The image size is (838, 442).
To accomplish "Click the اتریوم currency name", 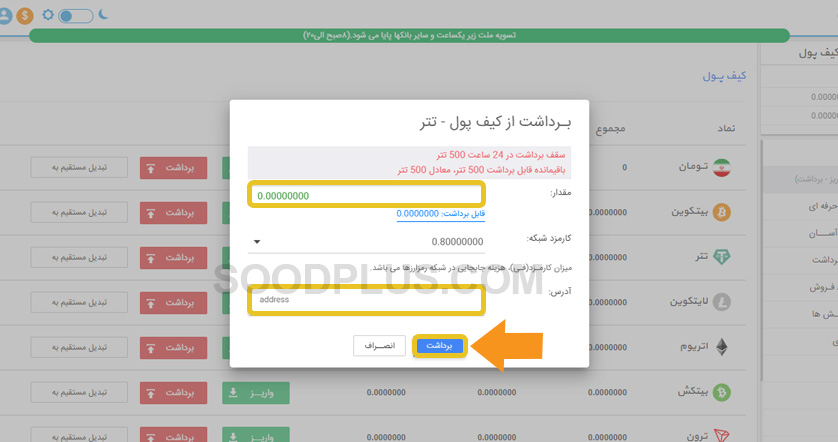I will [694, 347].
